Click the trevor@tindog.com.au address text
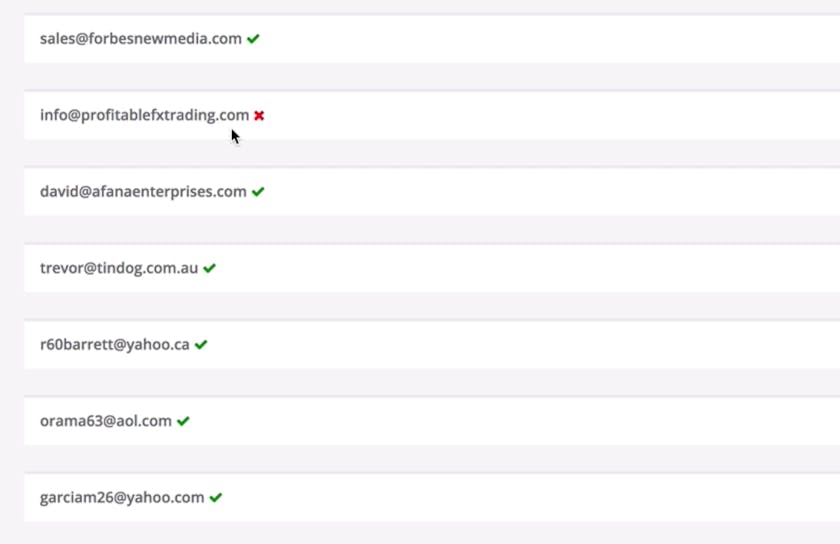This screenshot has width=840, height=544. (119, 268)
